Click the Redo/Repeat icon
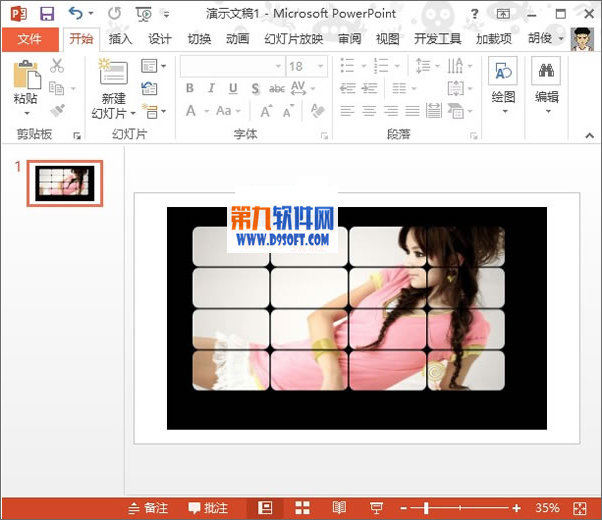 click(x=114, y=14)
